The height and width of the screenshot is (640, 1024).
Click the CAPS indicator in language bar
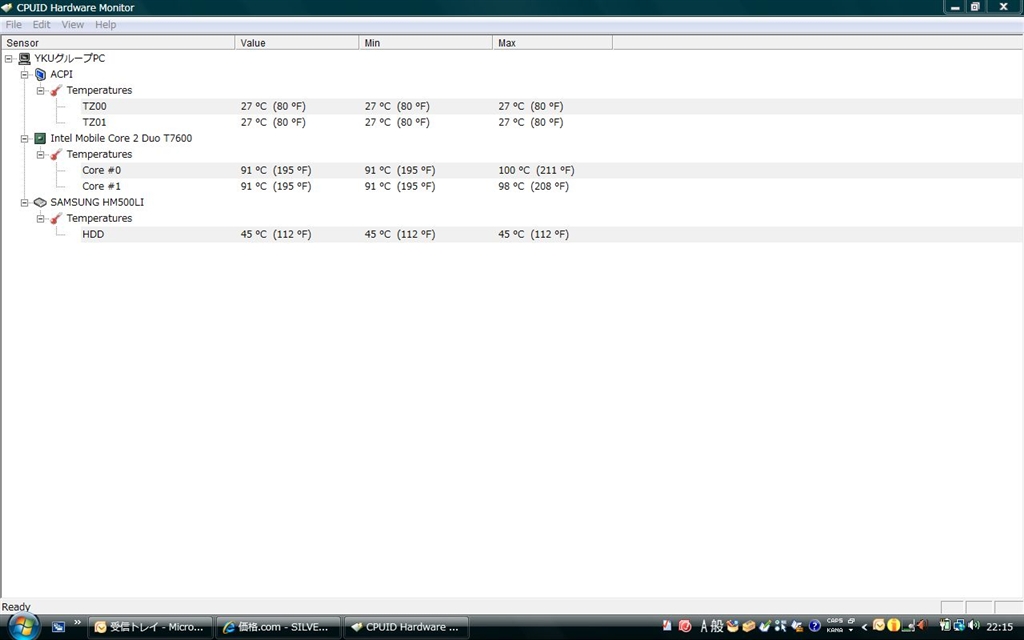point(835,620)
